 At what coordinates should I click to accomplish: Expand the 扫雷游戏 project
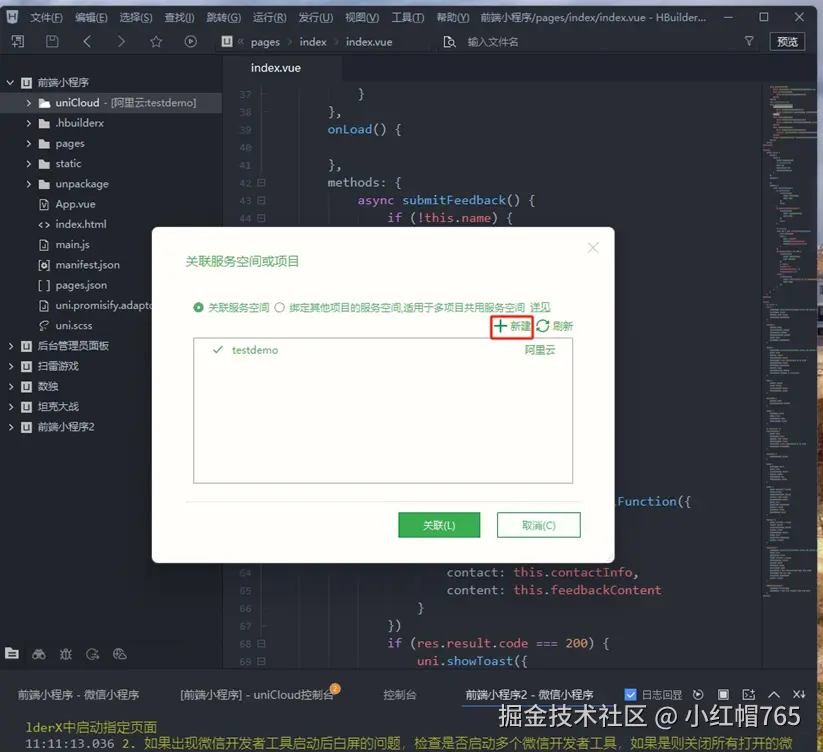[x=10, y=366]
